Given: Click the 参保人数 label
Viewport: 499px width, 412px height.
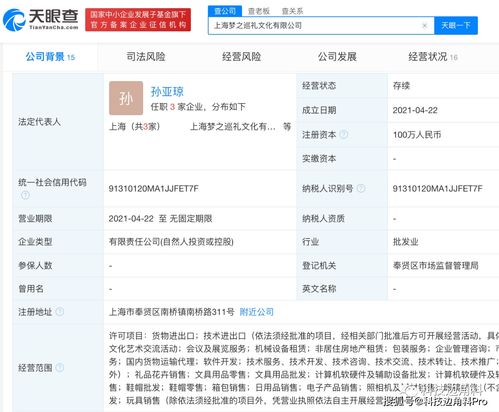Looking at the screenshot, I should point(35,265).
